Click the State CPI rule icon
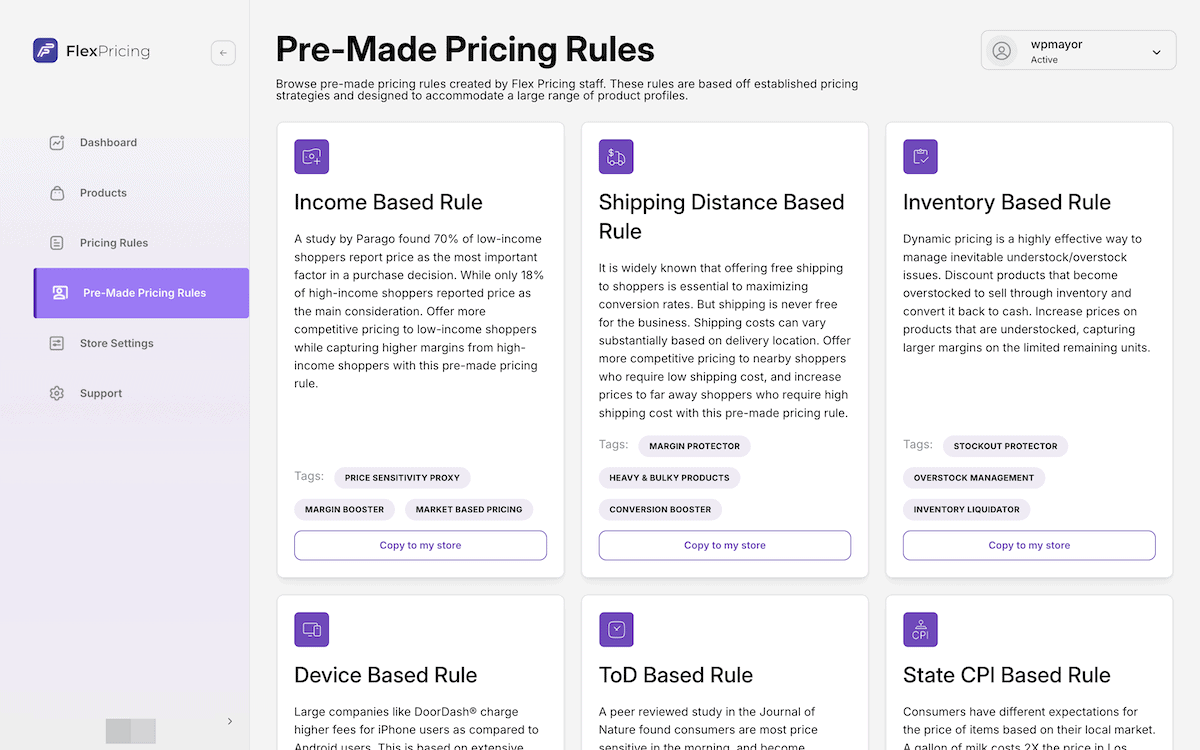 click(920, 630)
